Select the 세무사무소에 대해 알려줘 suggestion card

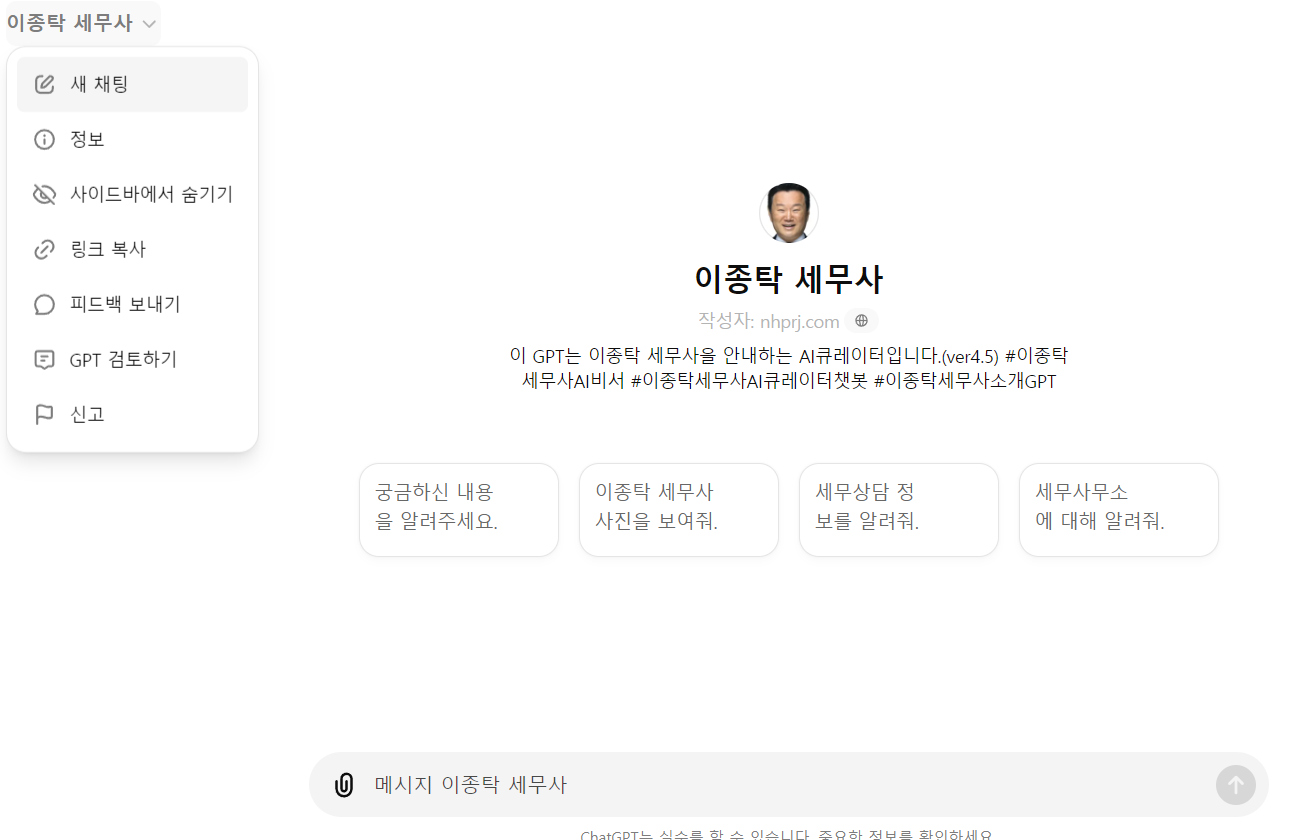[x=1119, y=510]
